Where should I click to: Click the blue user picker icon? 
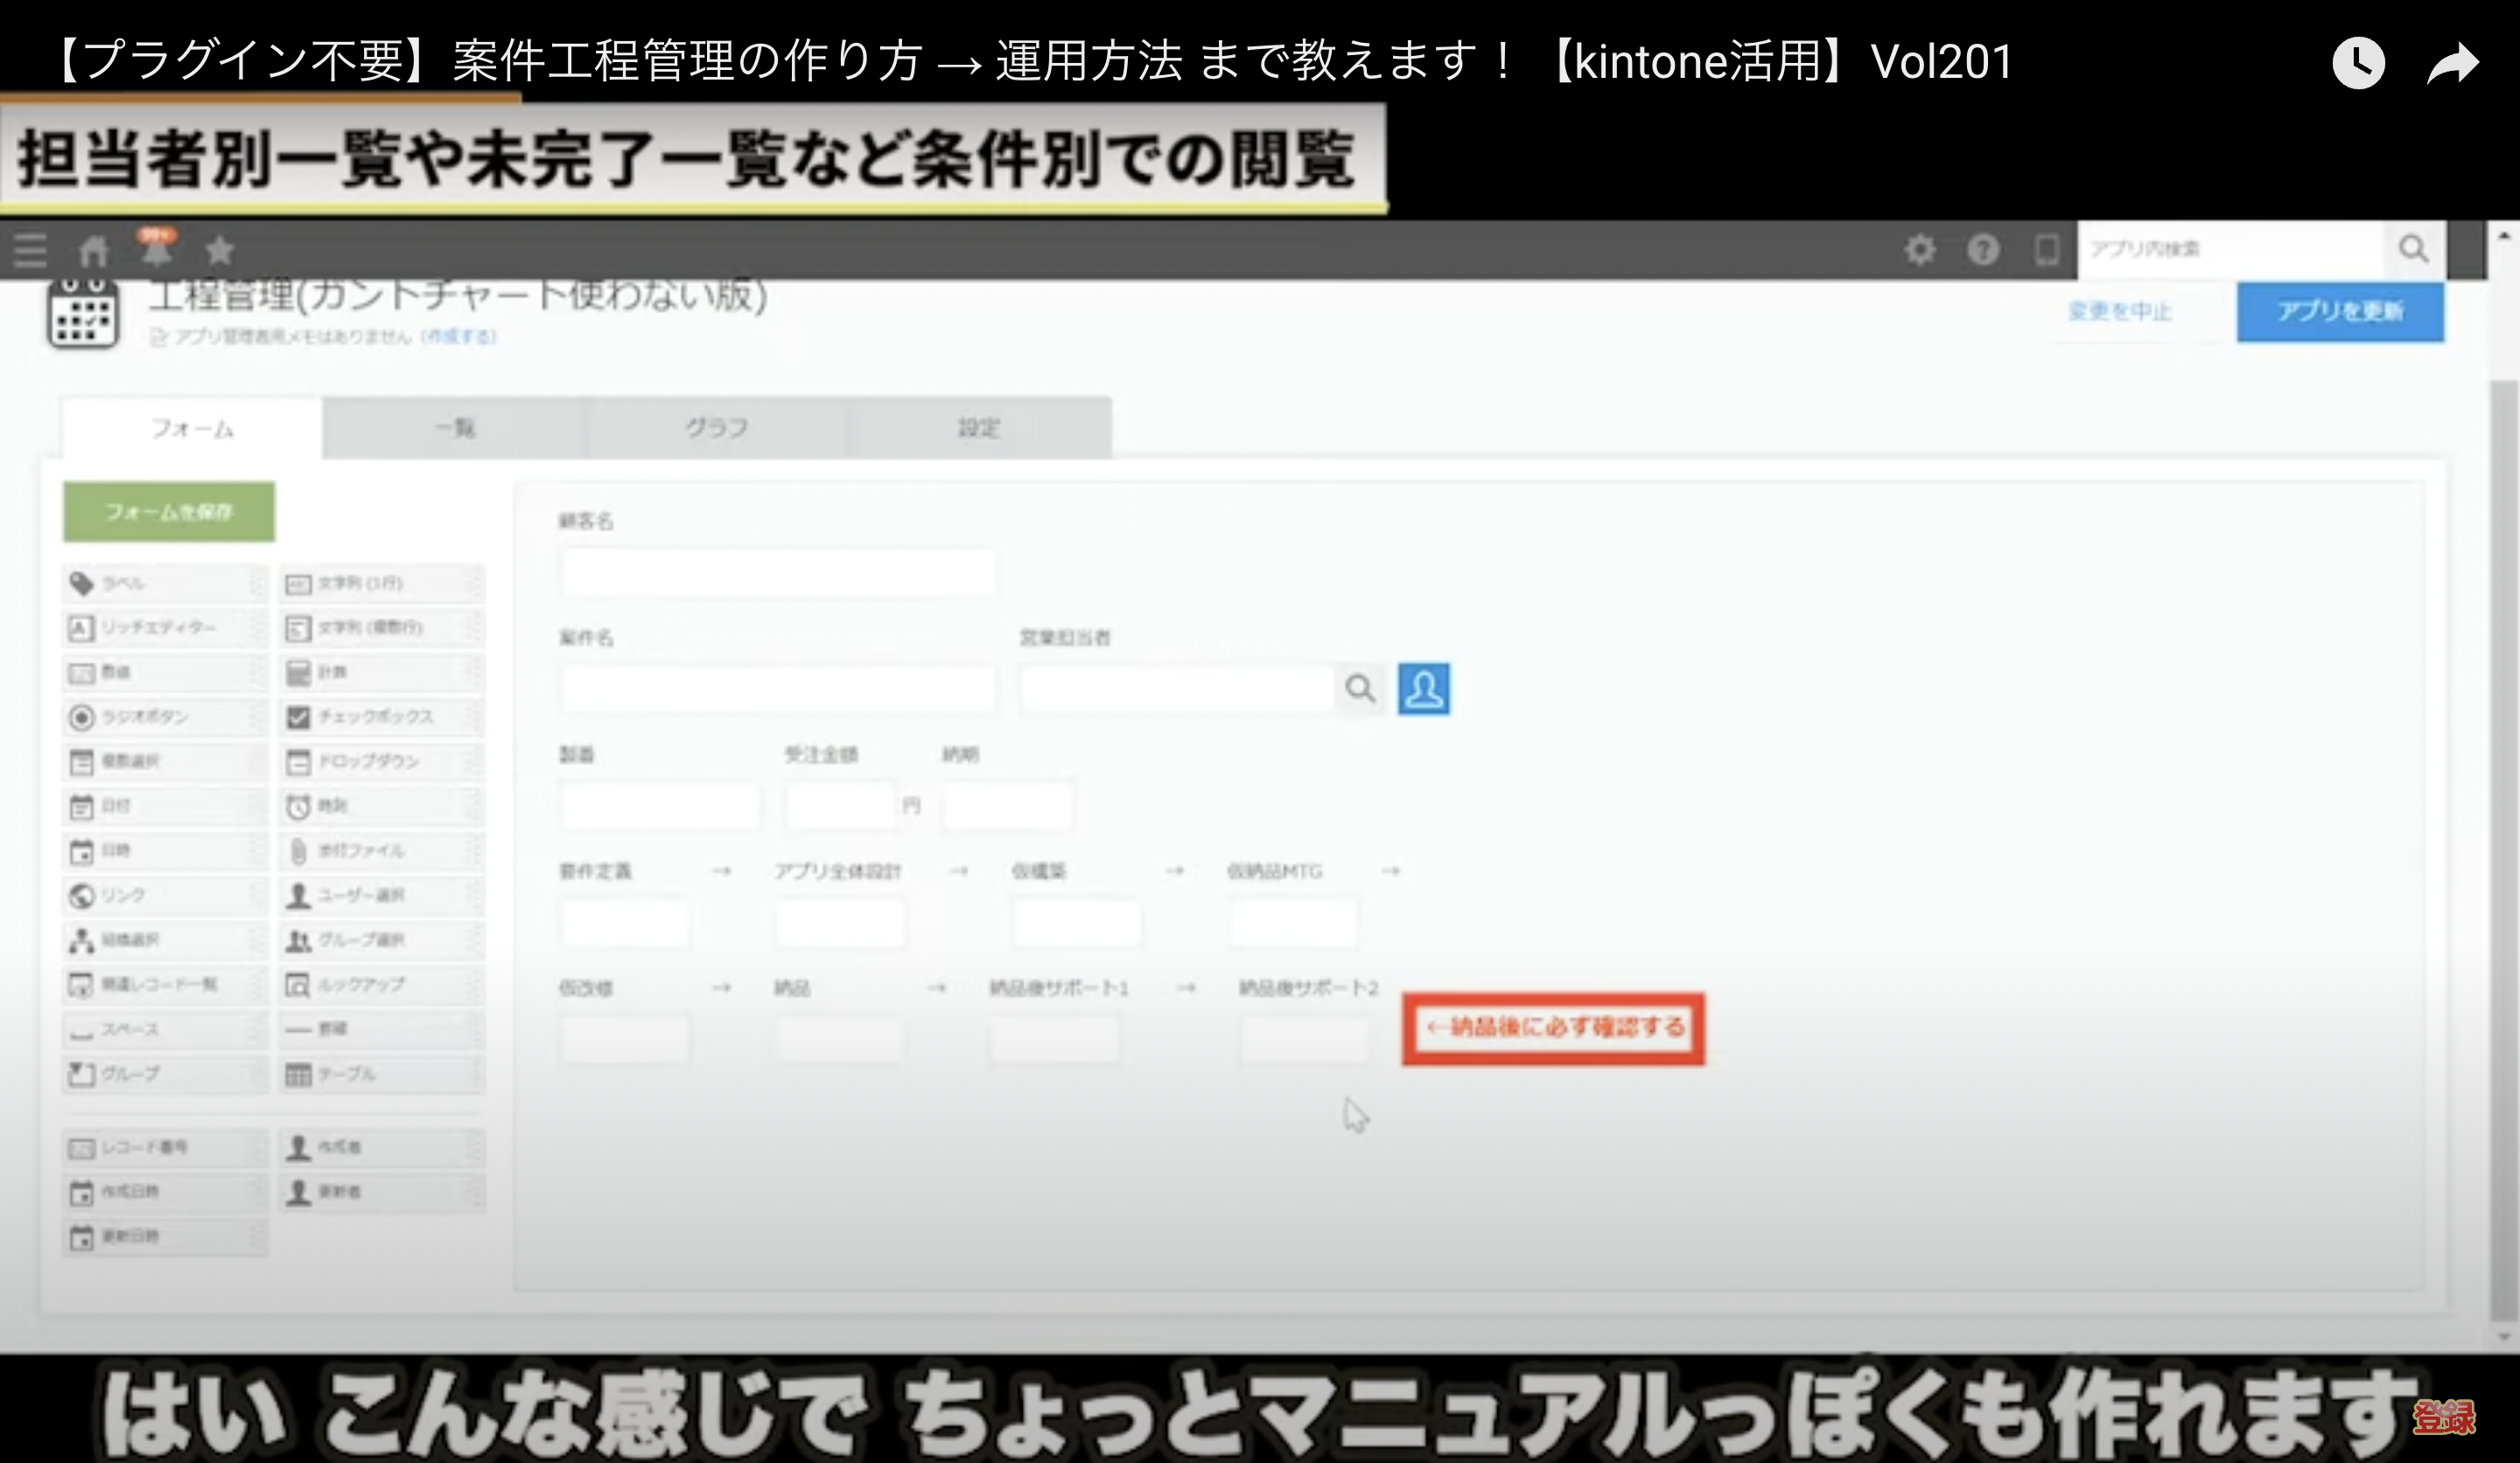click(1423, 689)
